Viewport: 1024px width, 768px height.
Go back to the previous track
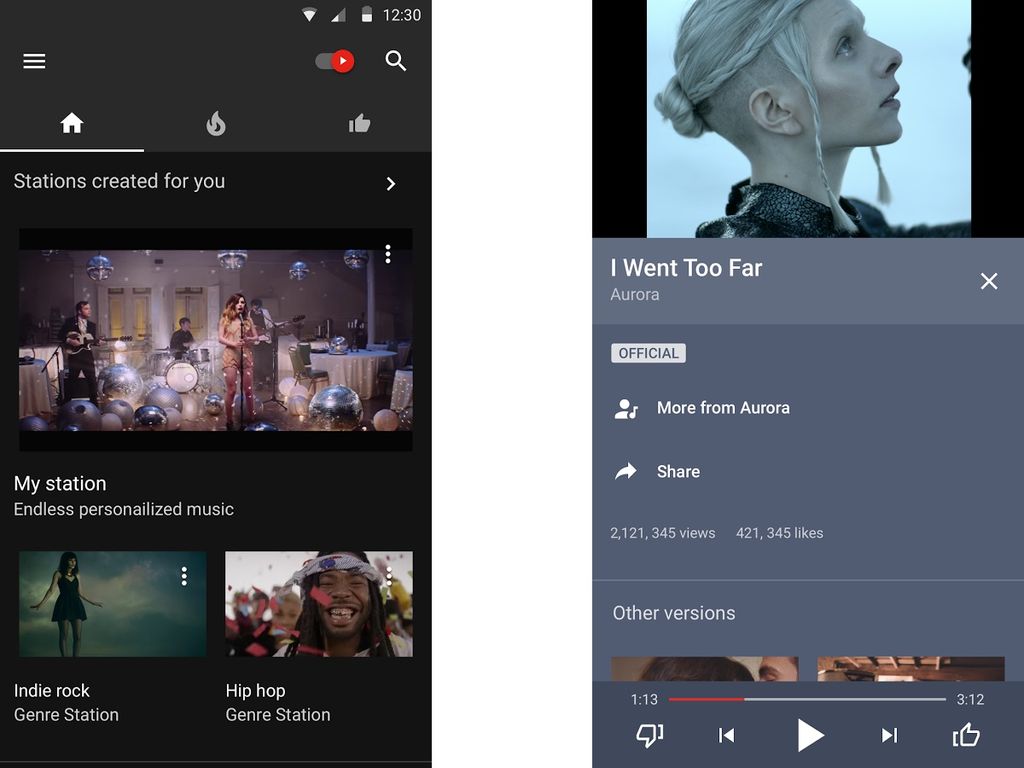pos(726,735)
